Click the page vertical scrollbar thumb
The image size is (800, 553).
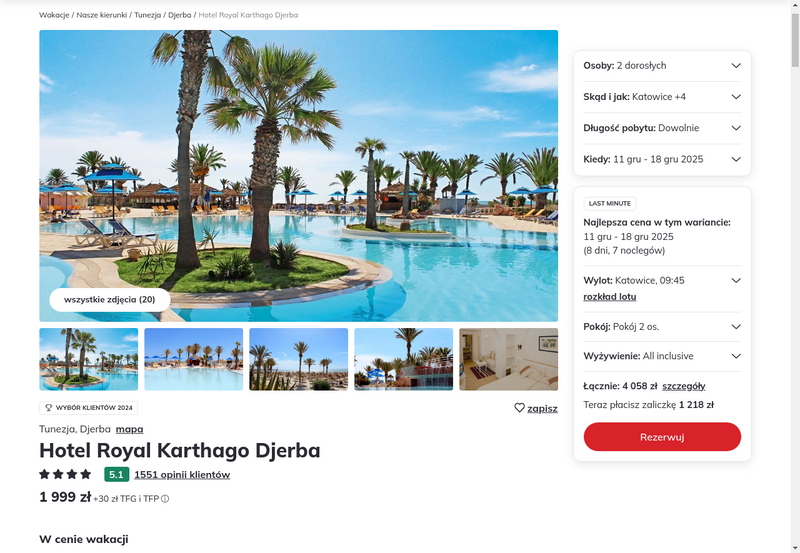795,40
